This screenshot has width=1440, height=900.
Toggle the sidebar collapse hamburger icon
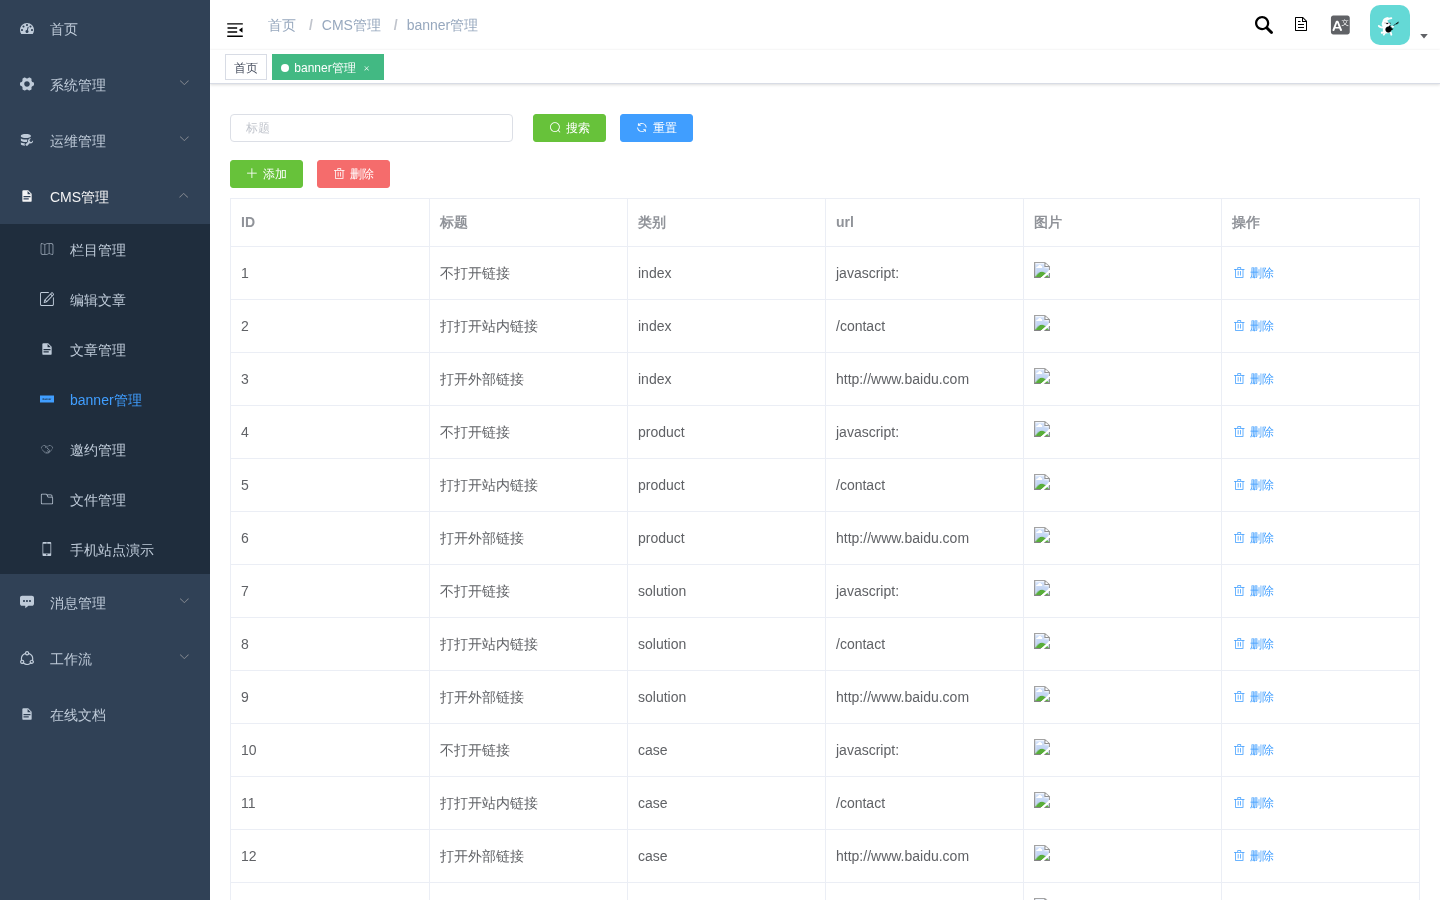tap(235, 30)
